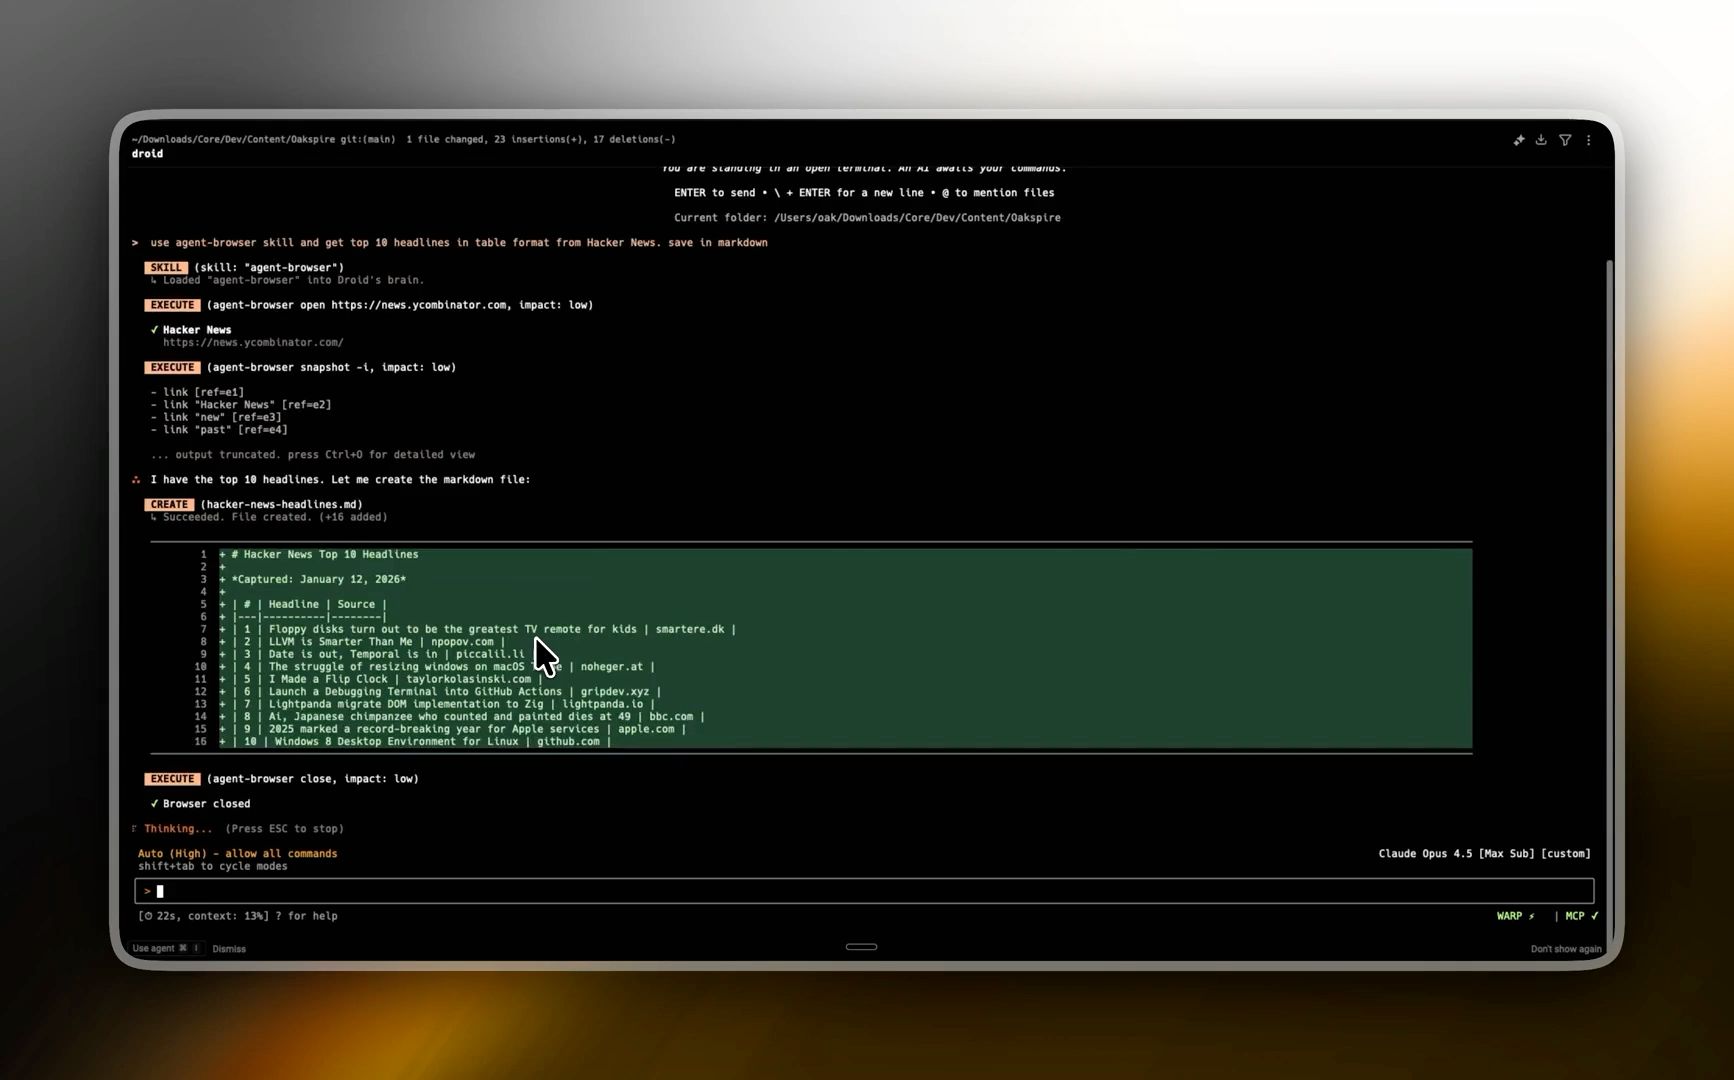
Task: Open the filter block output icon
Action: 1565,140
